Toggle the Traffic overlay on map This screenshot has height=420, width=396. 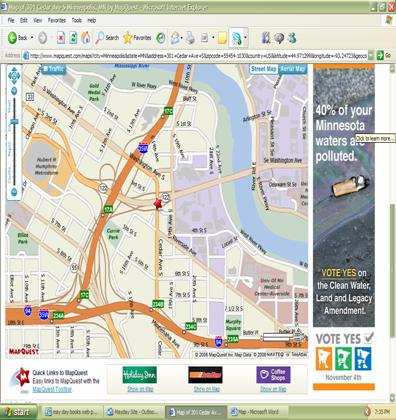click(x=54, y=69)
